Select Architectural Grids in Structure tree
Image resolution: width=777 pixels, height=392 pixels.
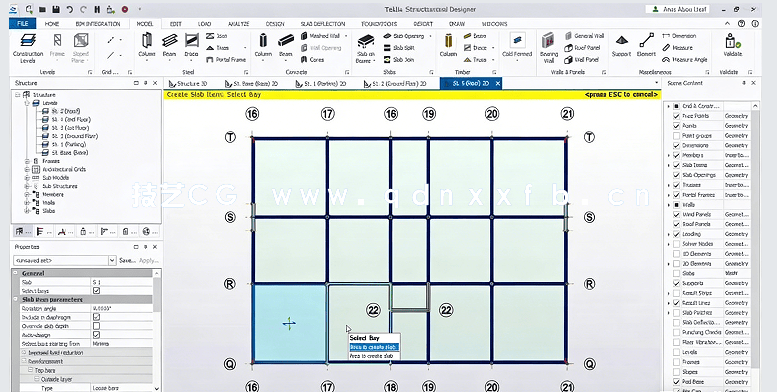click(64, 169)
